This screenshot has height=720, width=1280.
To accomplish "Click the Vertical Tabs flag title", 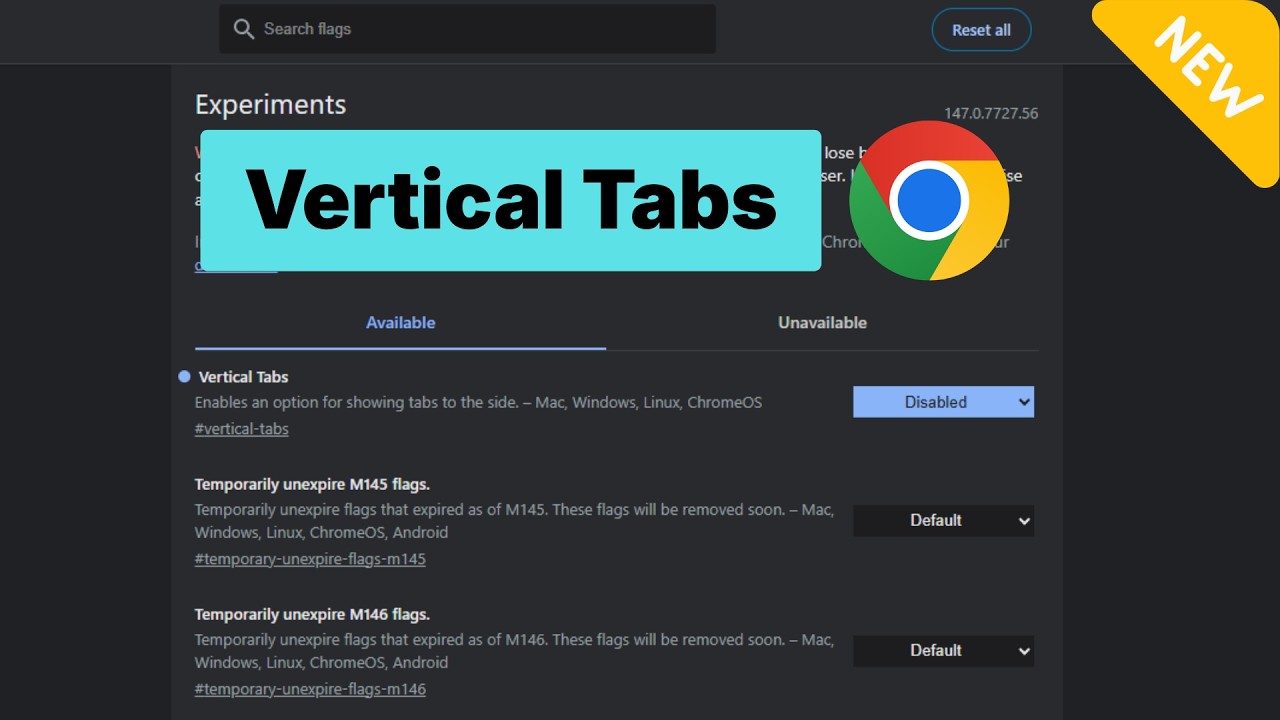I will point(243,377).
